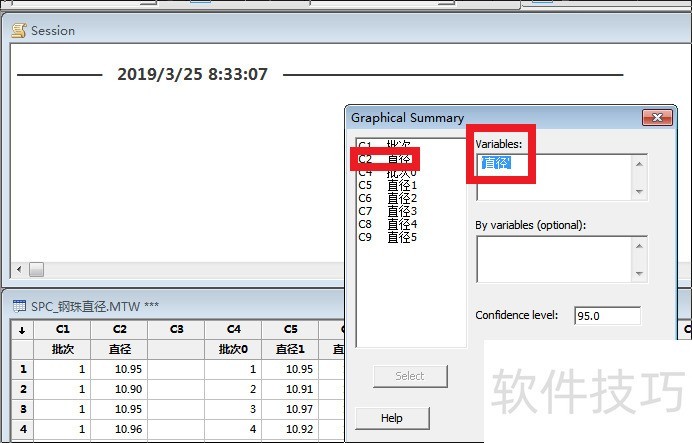Click the Session horizontal scroll thumb
This screenshot has height=443, width=692.
(x=36, y=269)
